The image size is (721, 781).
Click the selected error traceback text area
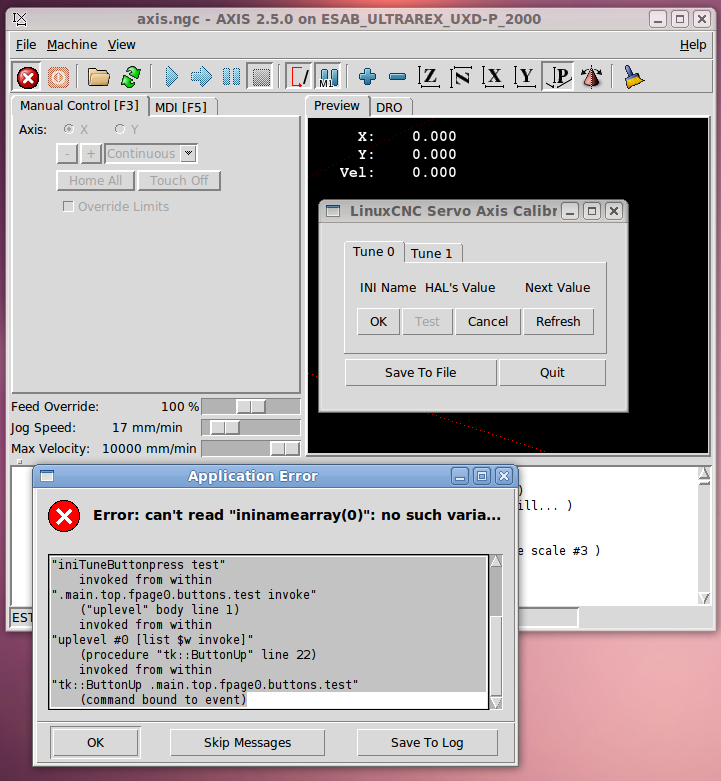point(269,632)
